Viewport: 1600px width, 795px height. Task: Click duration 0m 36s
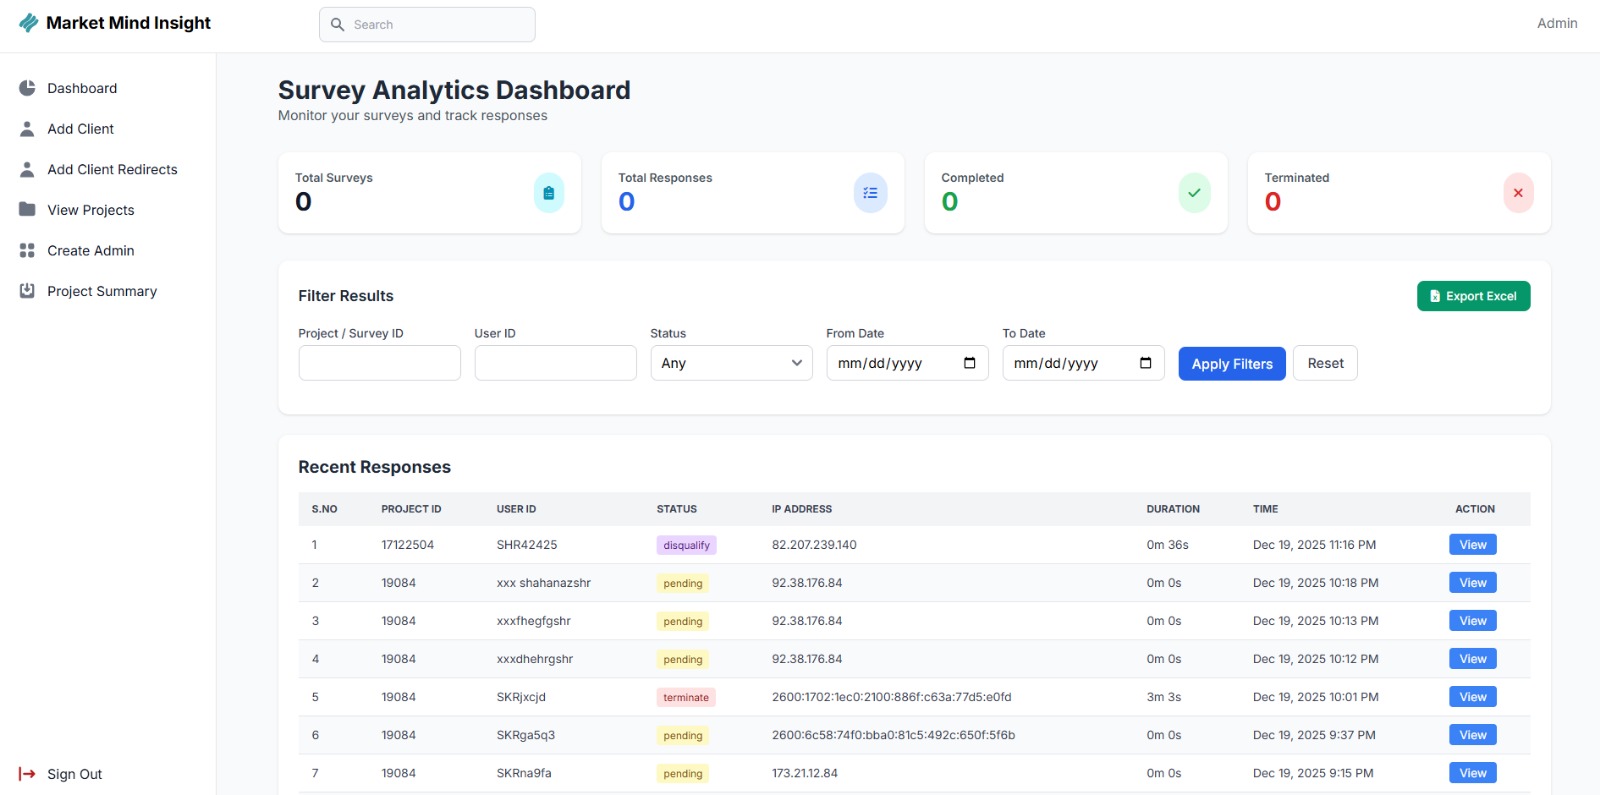1168,545
